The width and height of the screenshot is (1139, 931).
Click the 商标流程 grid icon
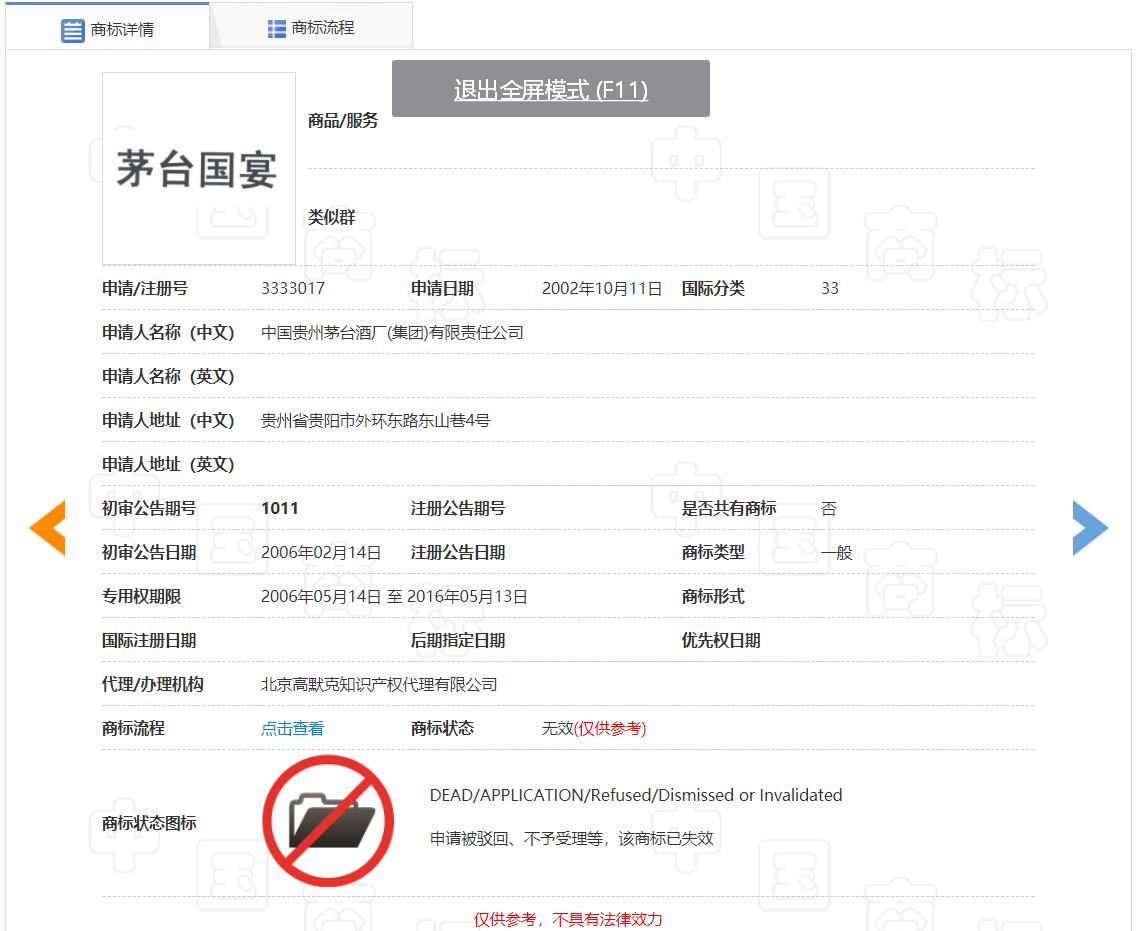click(277, 29)
